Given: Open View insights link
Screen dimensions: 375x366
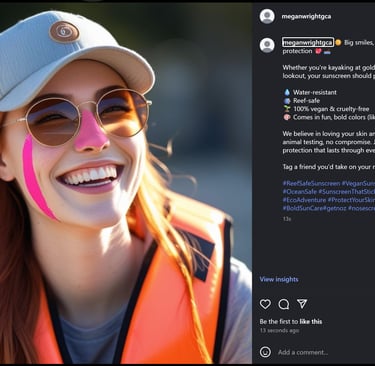Looking at the screenshot, I should [x=279, y=279].
